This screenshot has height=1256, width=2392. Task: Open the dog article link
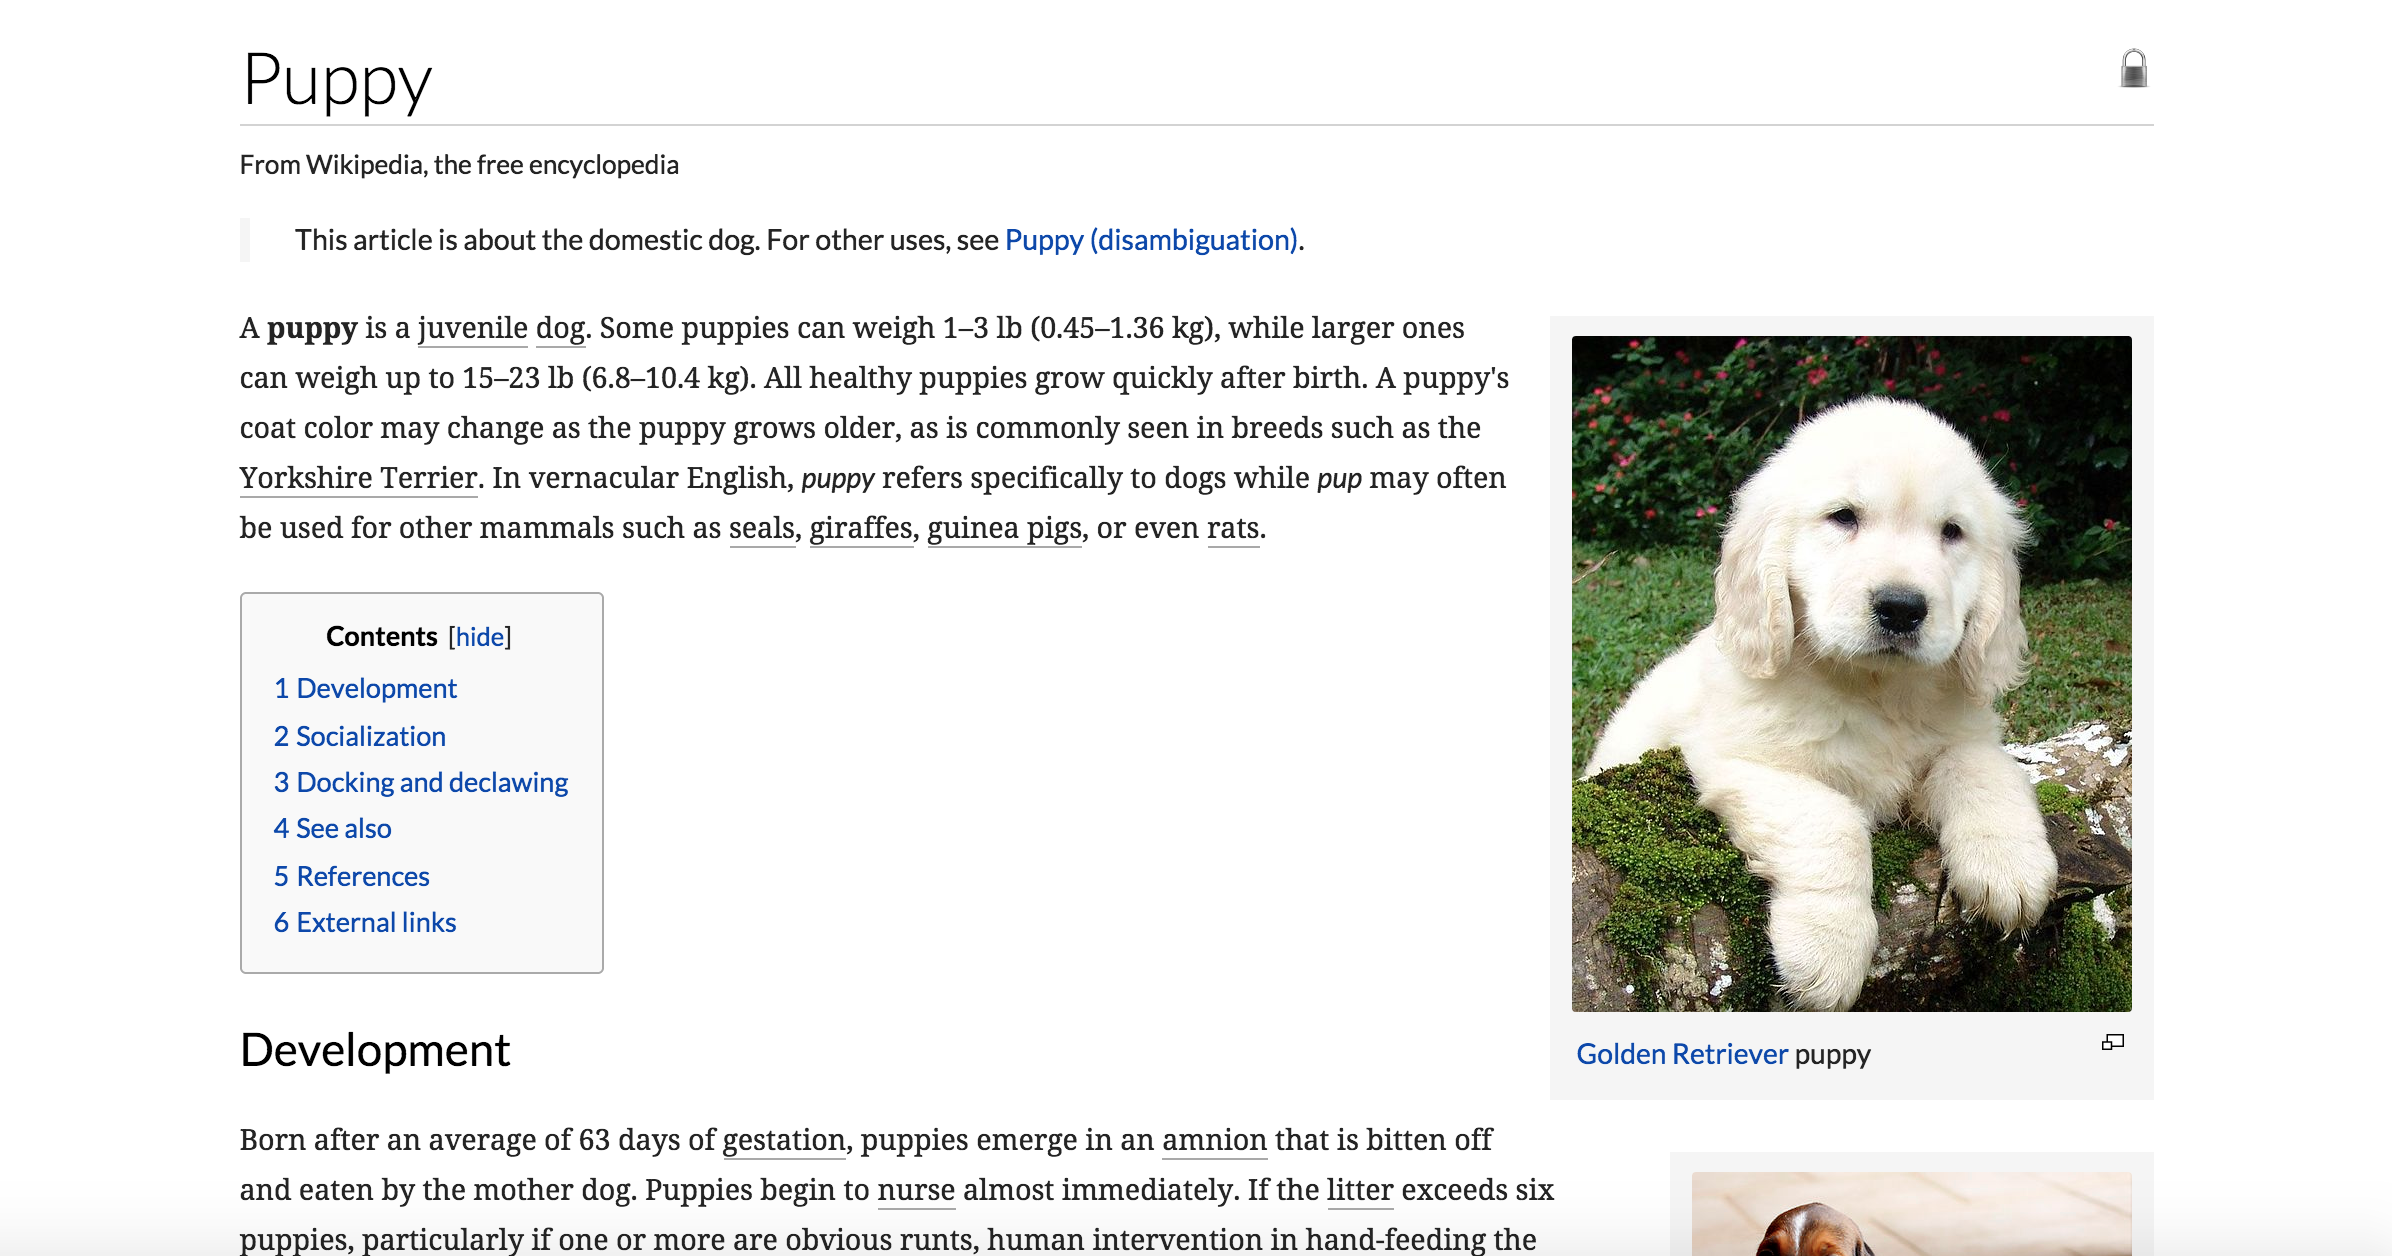[560, 328]
